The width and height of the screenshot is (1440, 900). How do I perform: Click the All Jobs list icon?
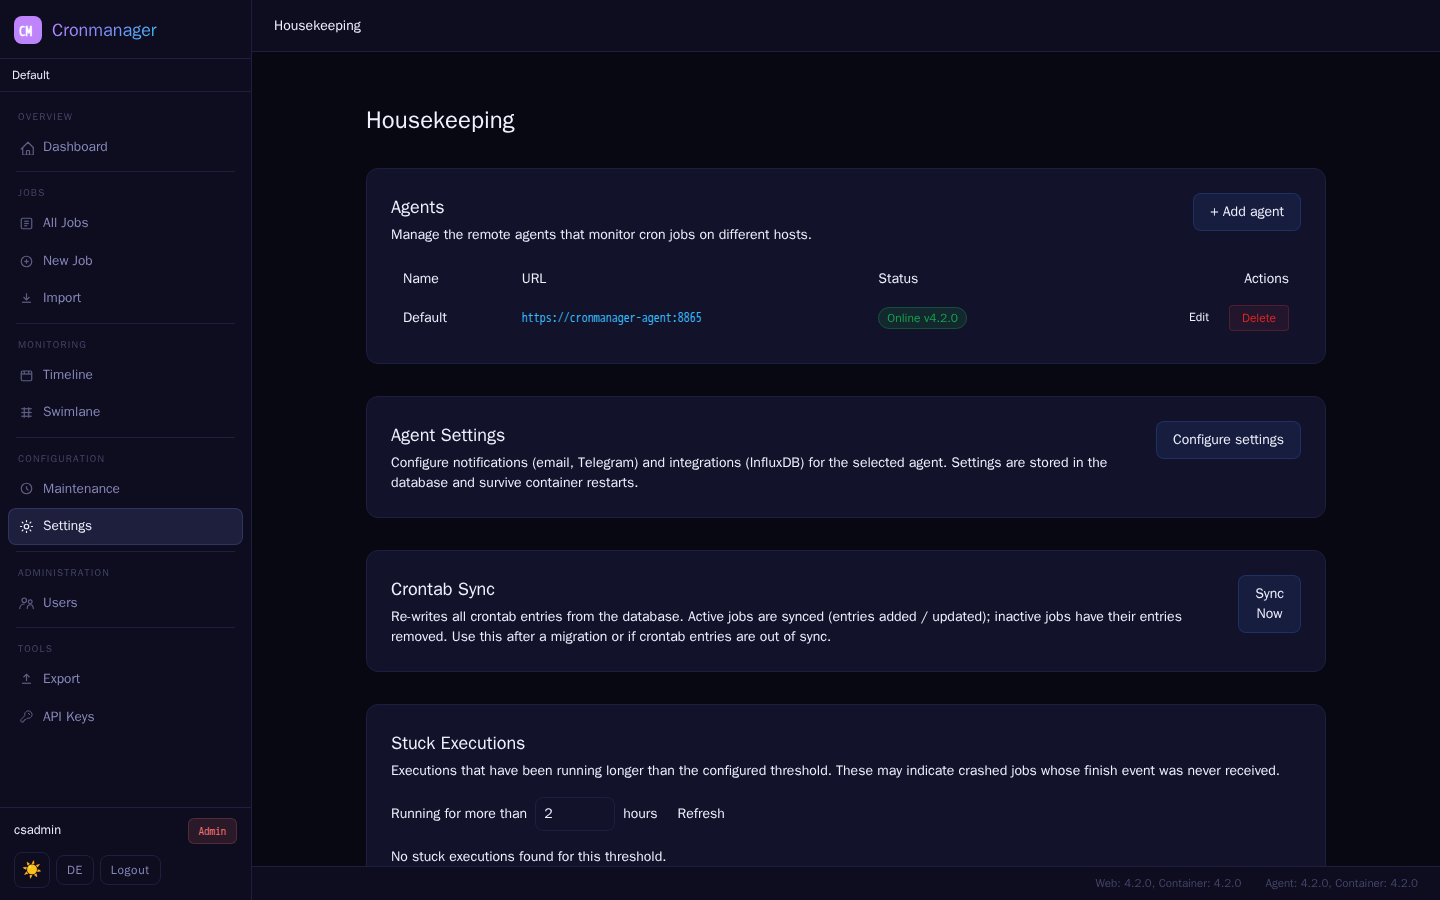(27, 224)
